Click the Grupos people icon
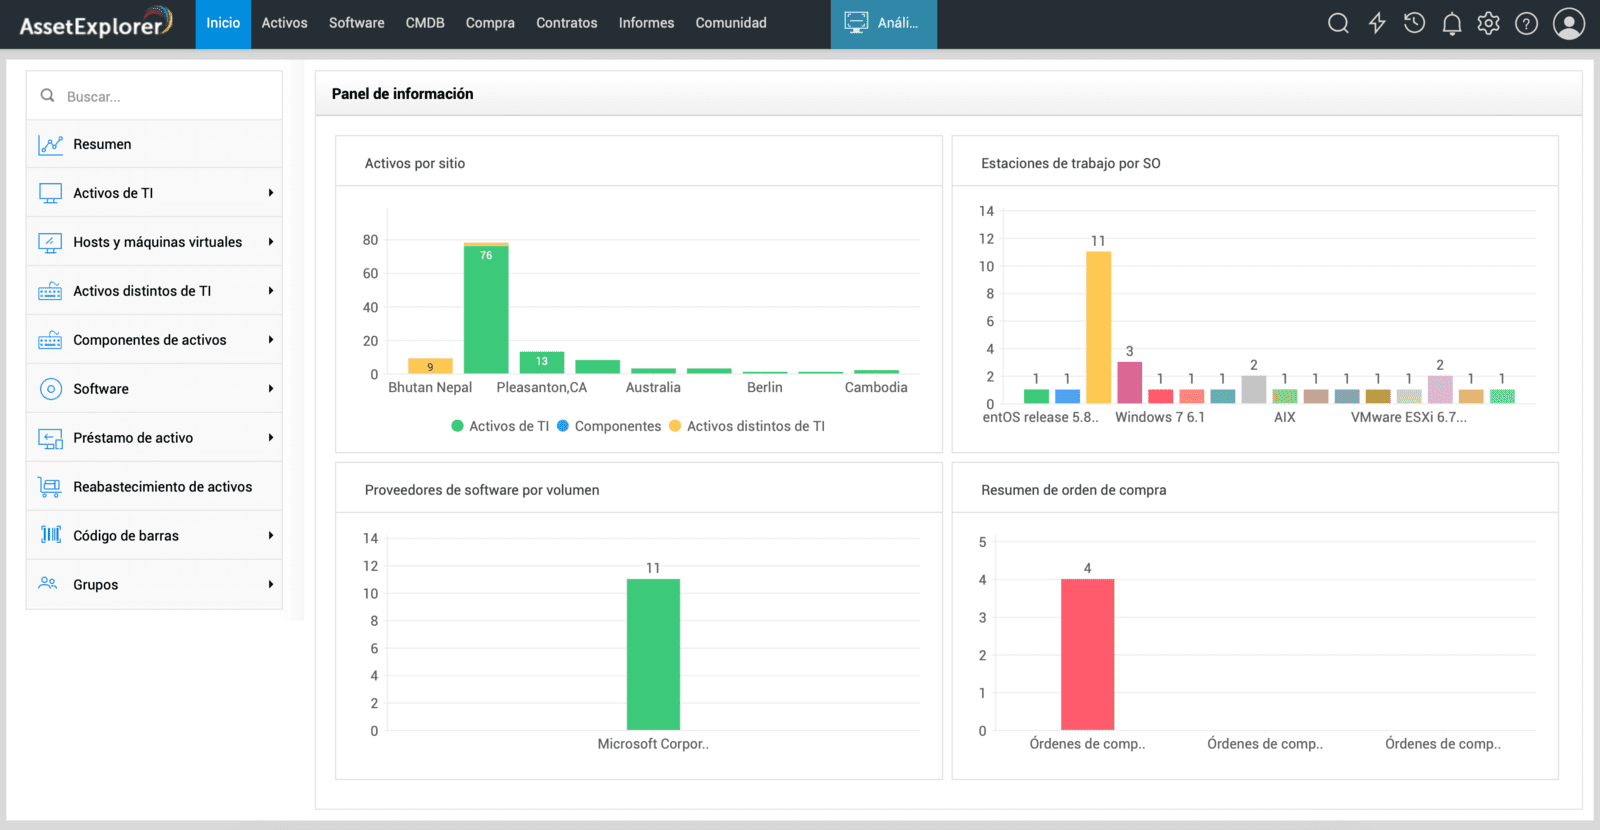1600x830 pixels. click(x=48, y=583)
